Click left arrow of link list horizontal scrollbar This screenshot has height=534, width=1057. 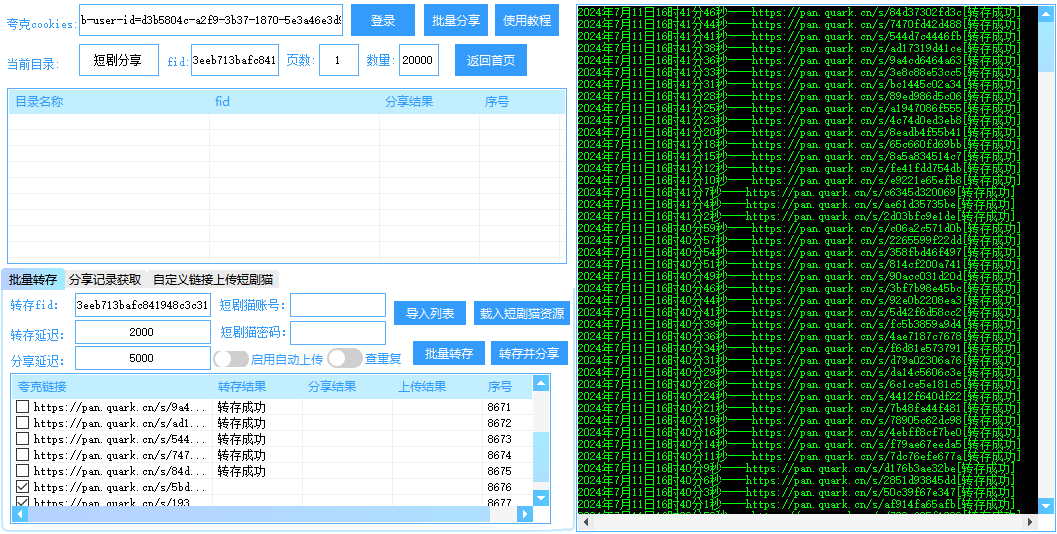click(19, 514)
